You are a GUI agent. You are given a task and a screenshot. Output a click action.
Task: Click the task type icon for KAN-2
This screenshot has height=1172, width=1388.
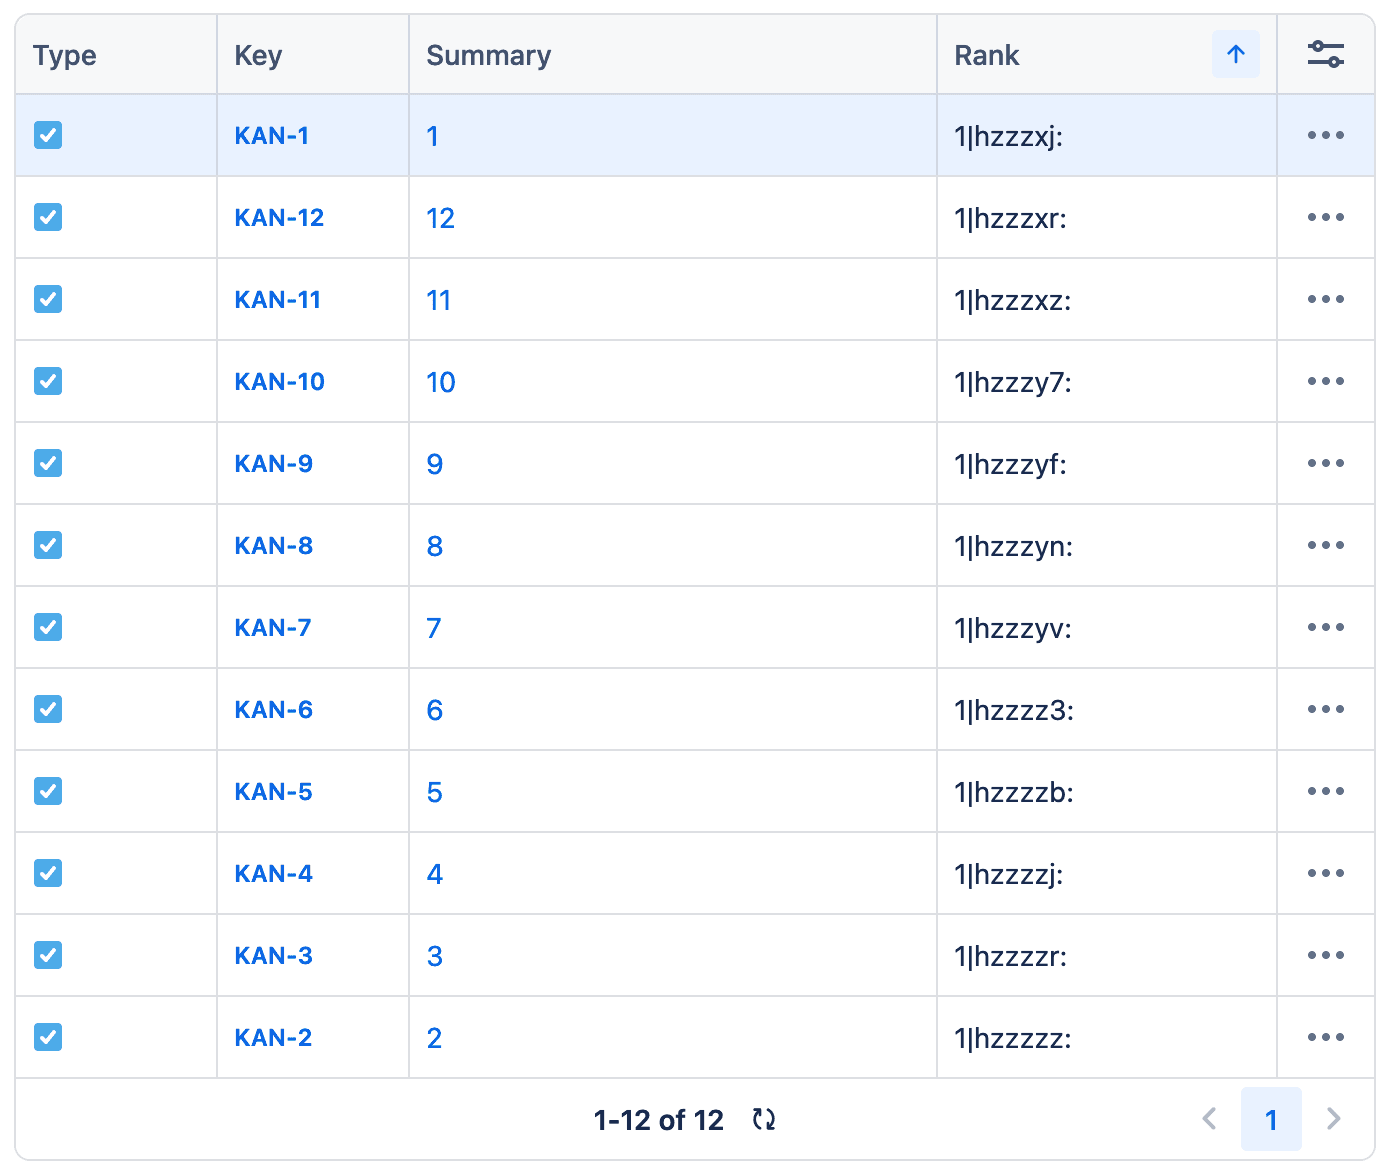pos(48,1037)
